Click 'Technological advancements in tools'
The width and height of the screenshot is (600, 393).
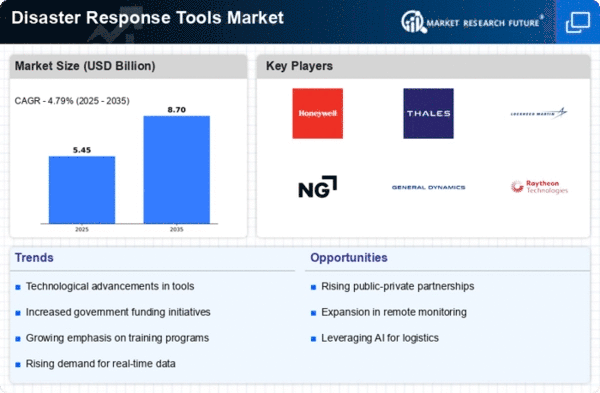point(110,286)
